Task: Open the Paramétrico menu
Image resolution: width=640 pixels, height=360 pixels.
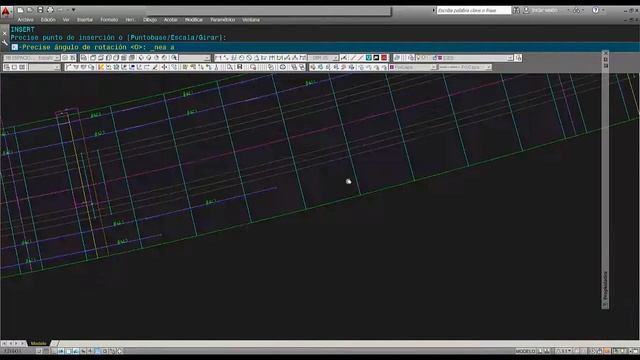Action: 222,20
